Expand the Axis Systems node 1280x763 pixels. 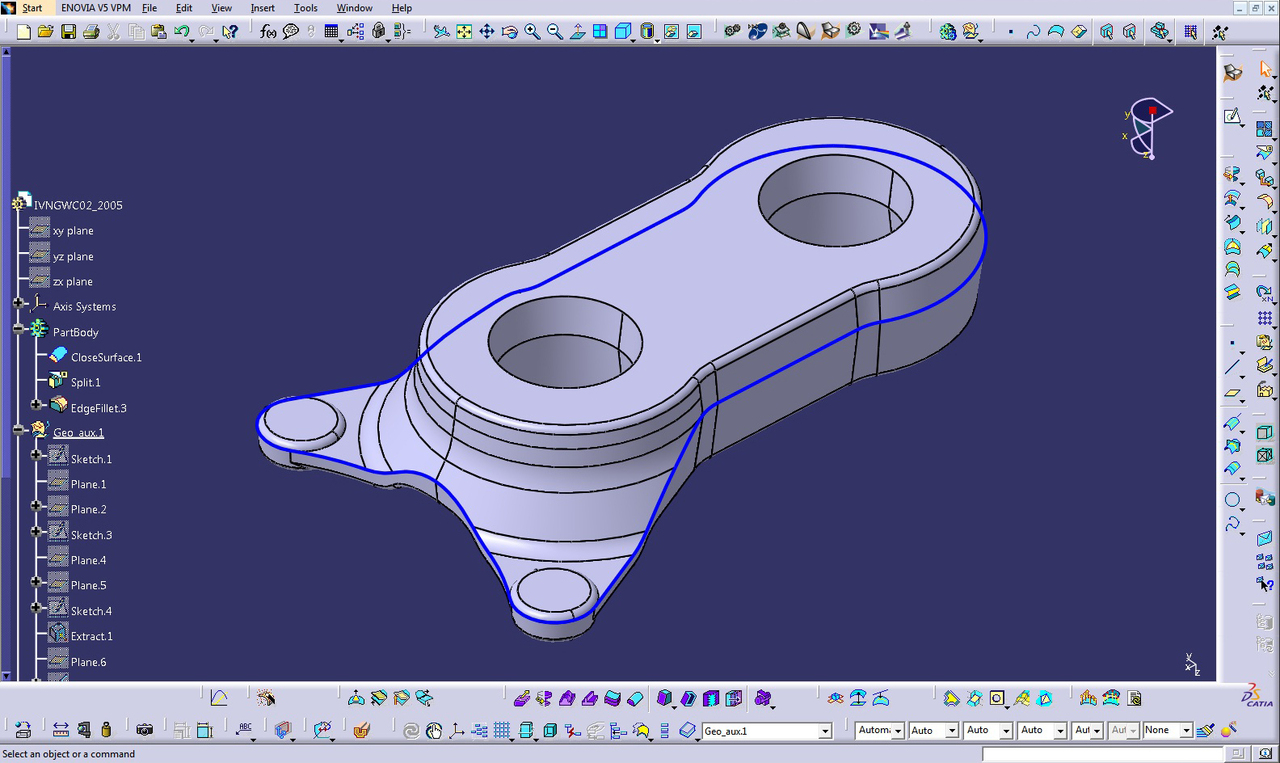pos(18,303)
